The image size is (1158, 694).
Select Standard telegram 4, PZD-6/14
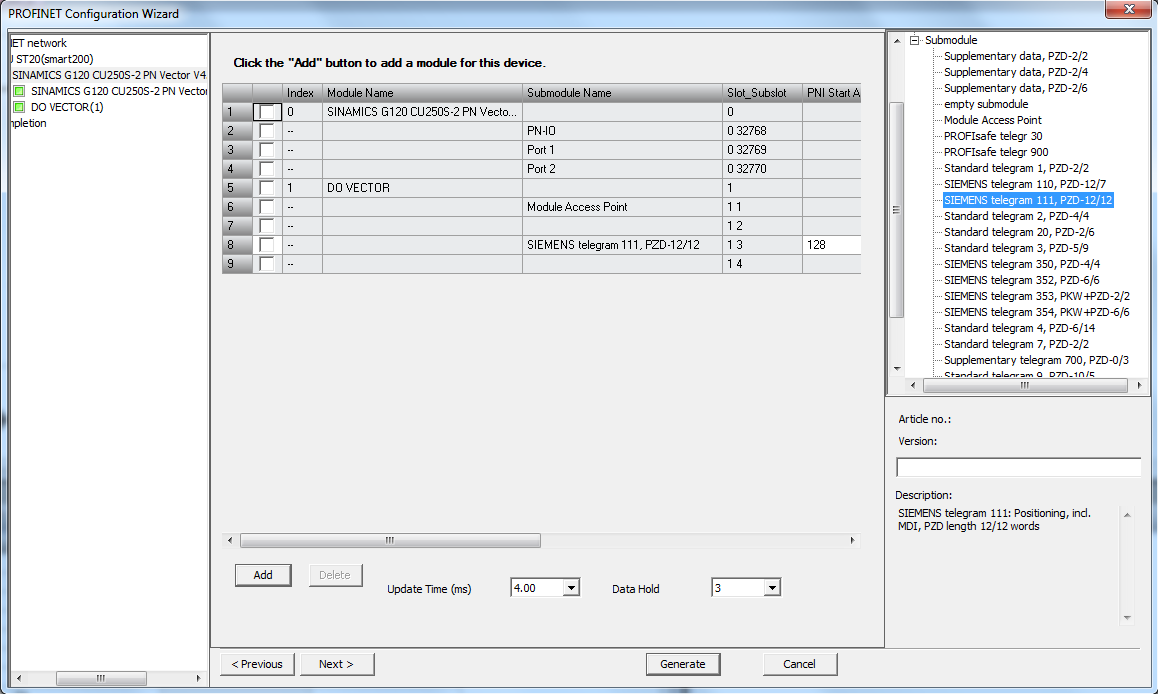(x=1019, y=328)
